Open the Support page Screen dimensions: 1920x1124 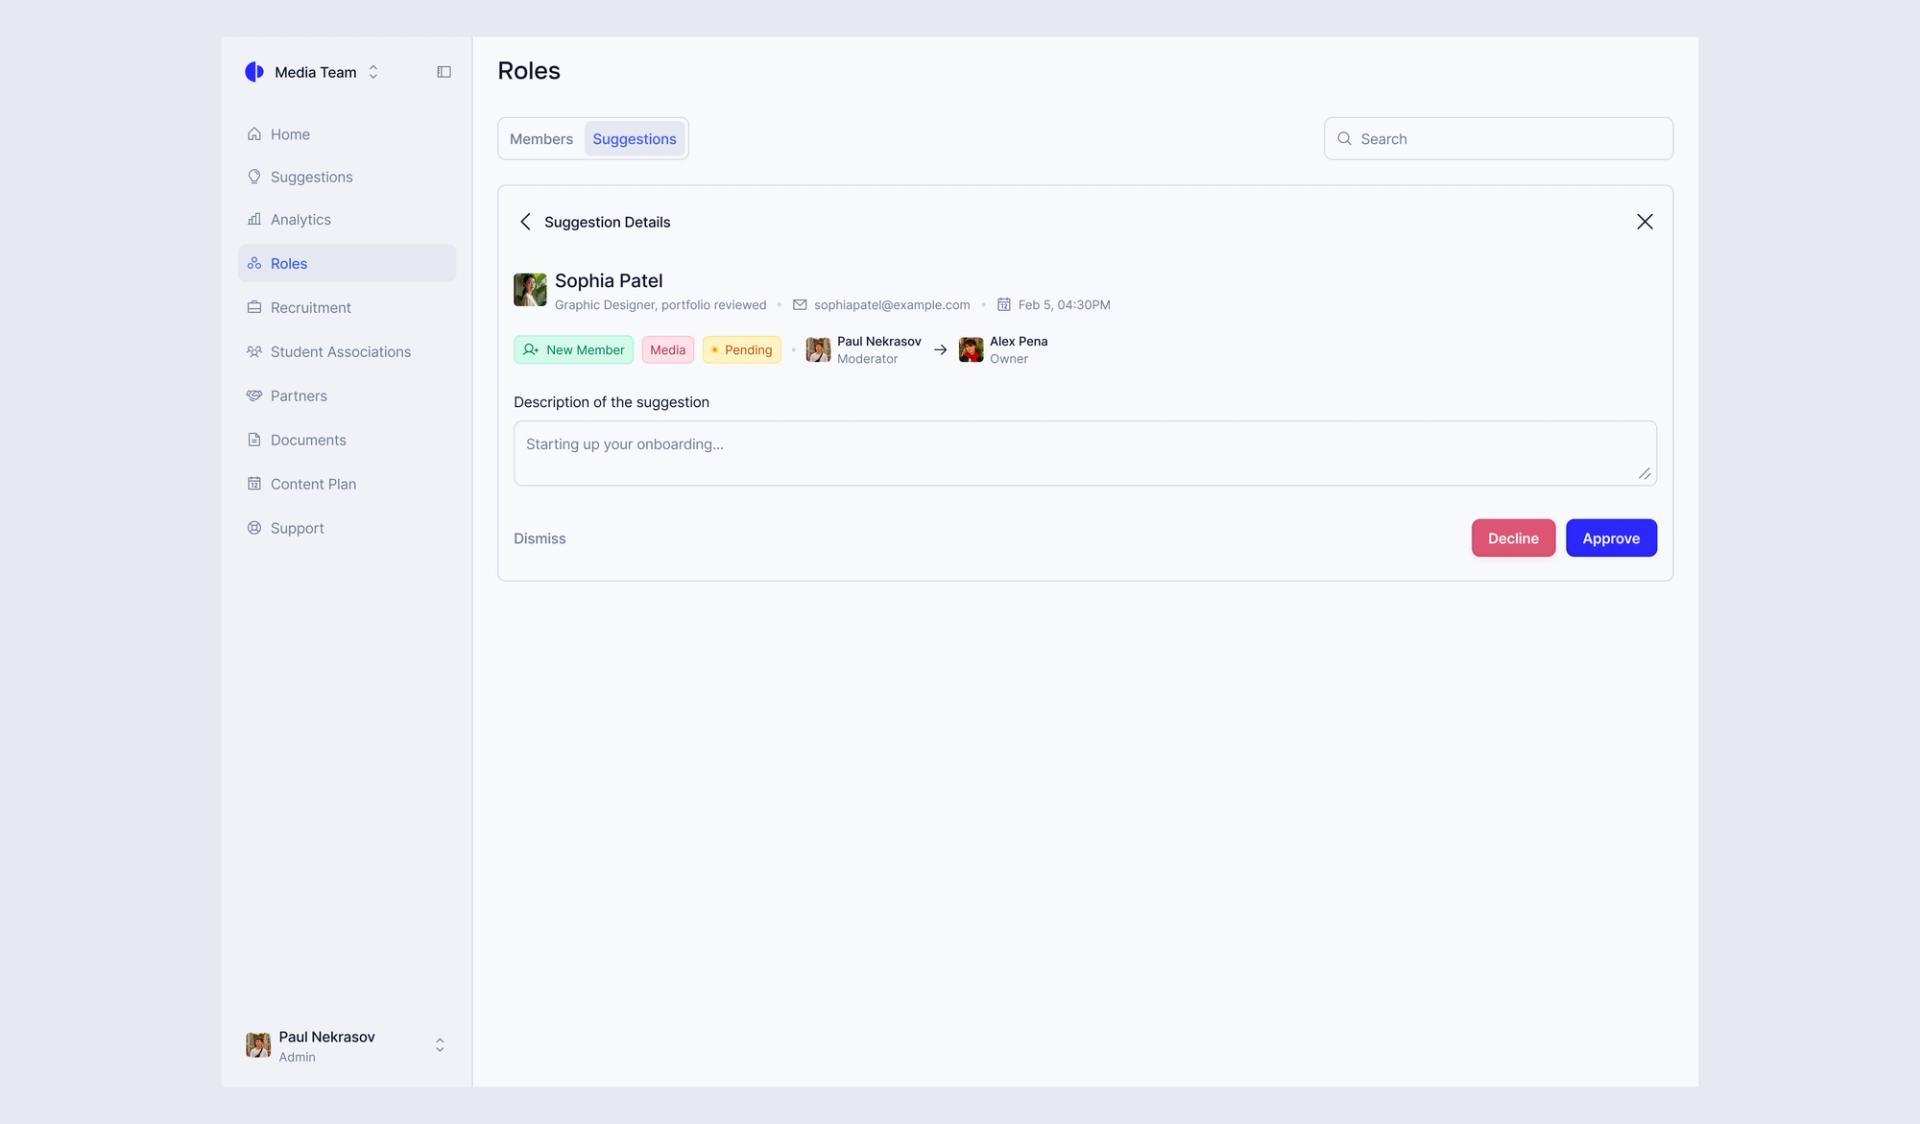pos(346,527)
